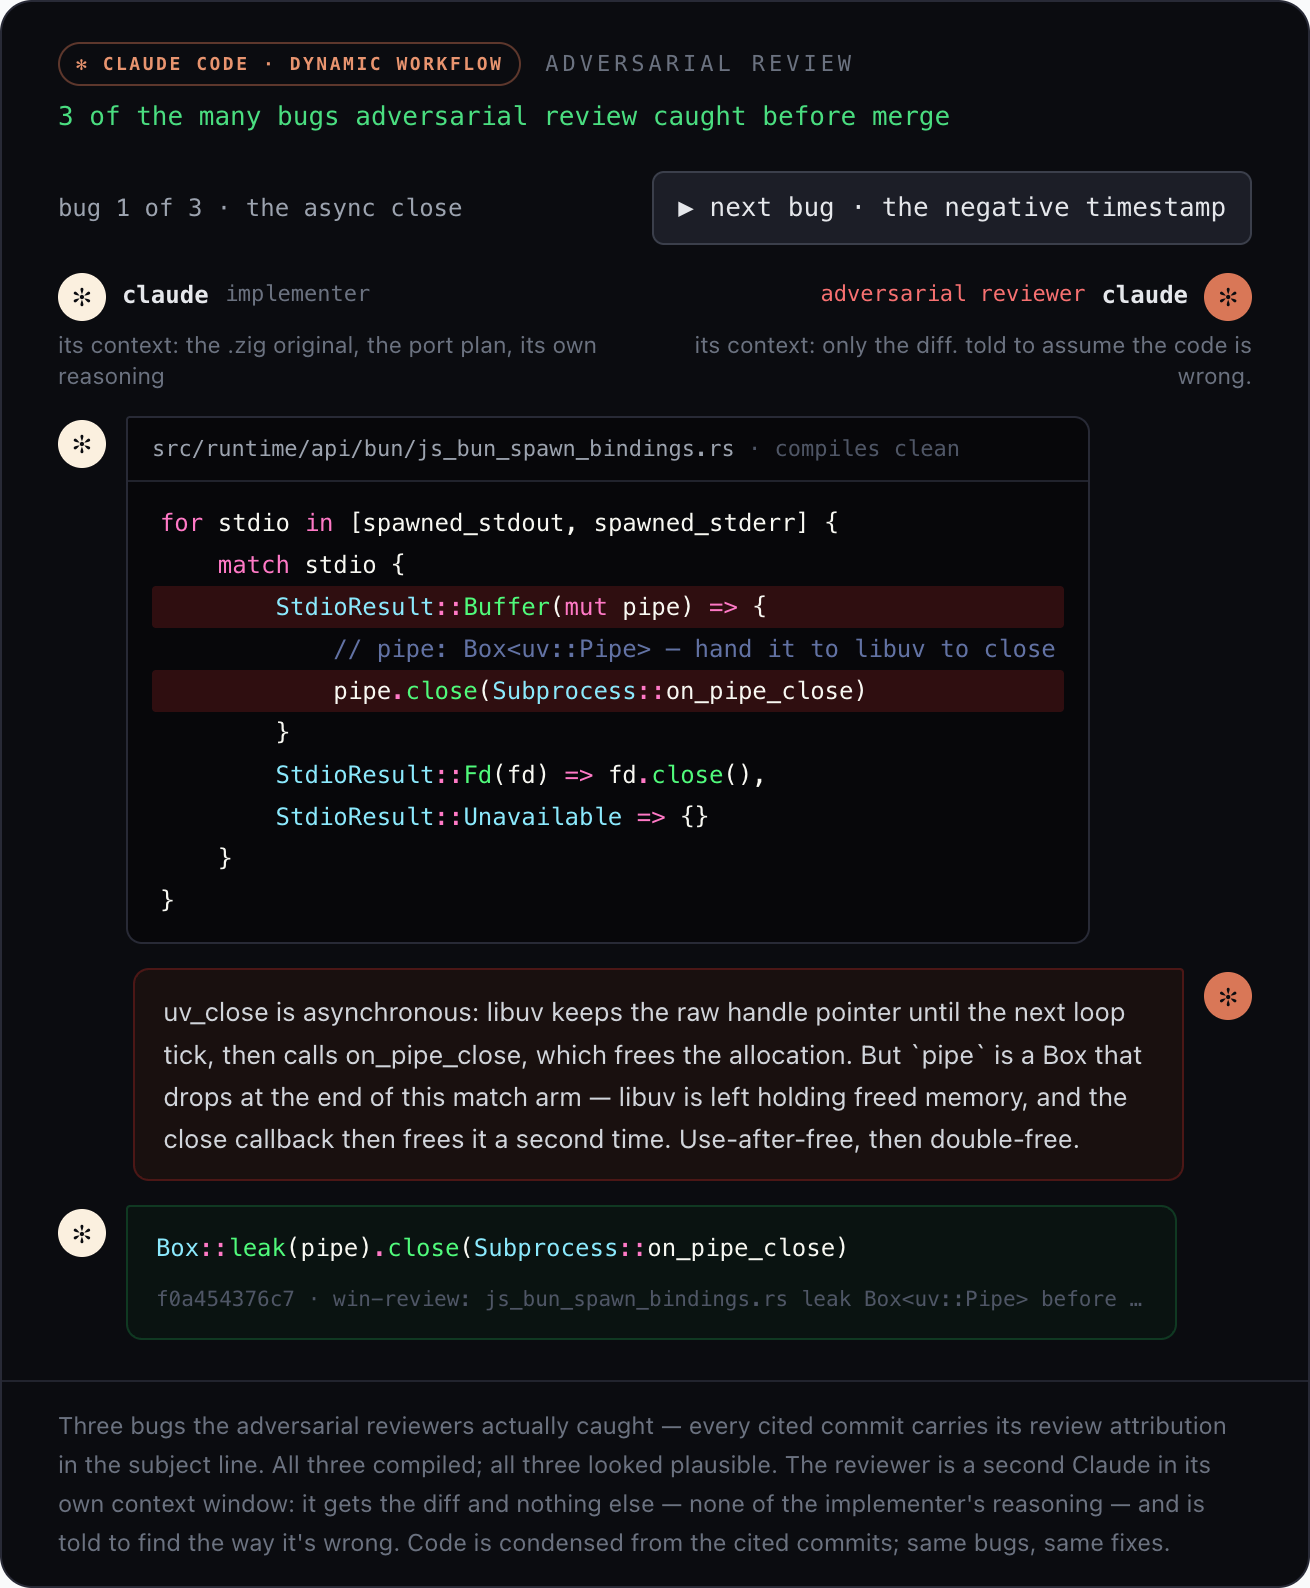This screenshot has height=1588, width=1310.
Task: Select the highlighted pipe.close code line
Action: point(608,691)
